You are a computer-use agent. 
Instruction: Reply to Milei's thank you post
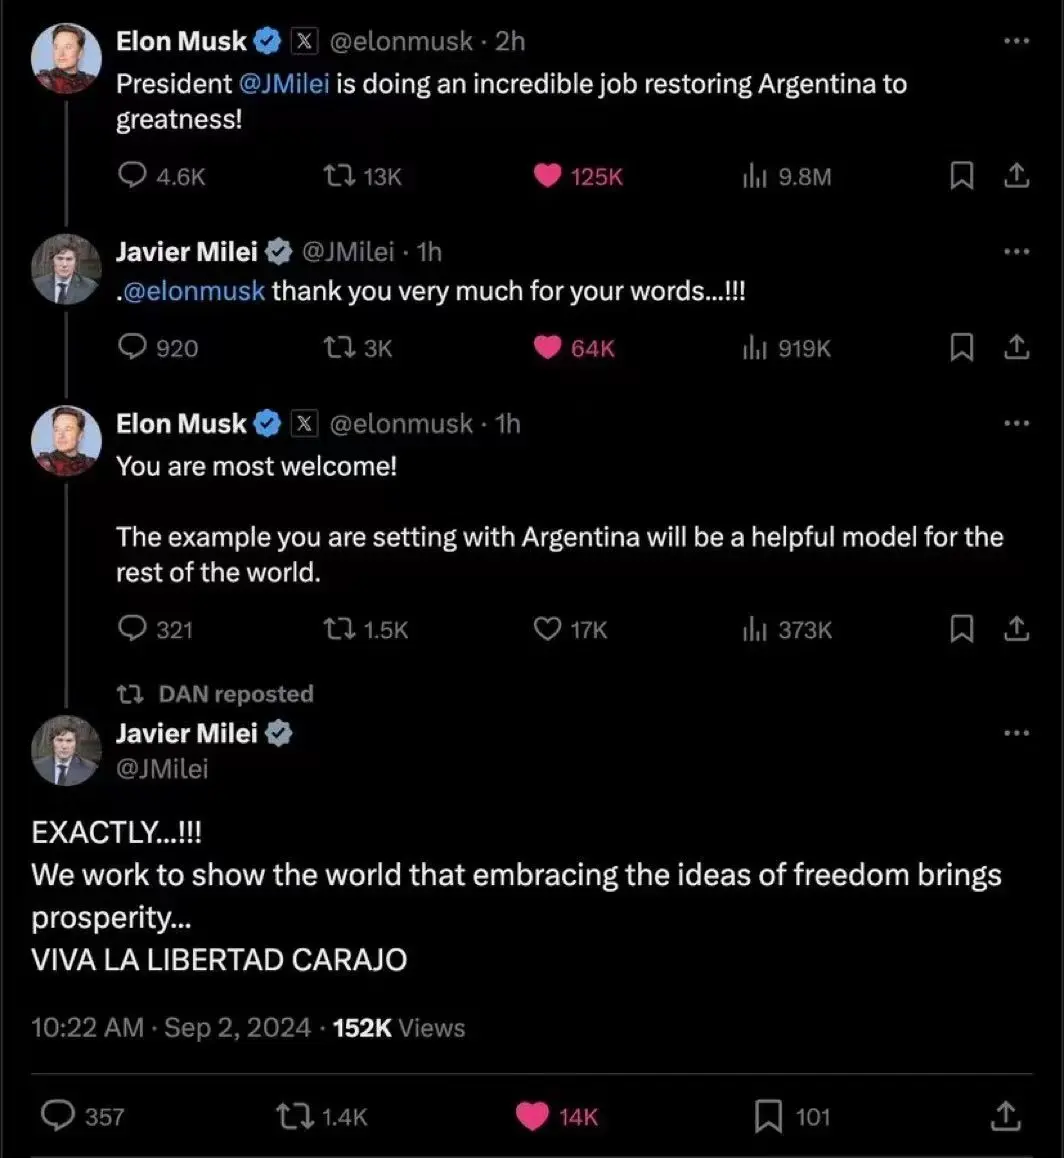click(x=133, y=348)
